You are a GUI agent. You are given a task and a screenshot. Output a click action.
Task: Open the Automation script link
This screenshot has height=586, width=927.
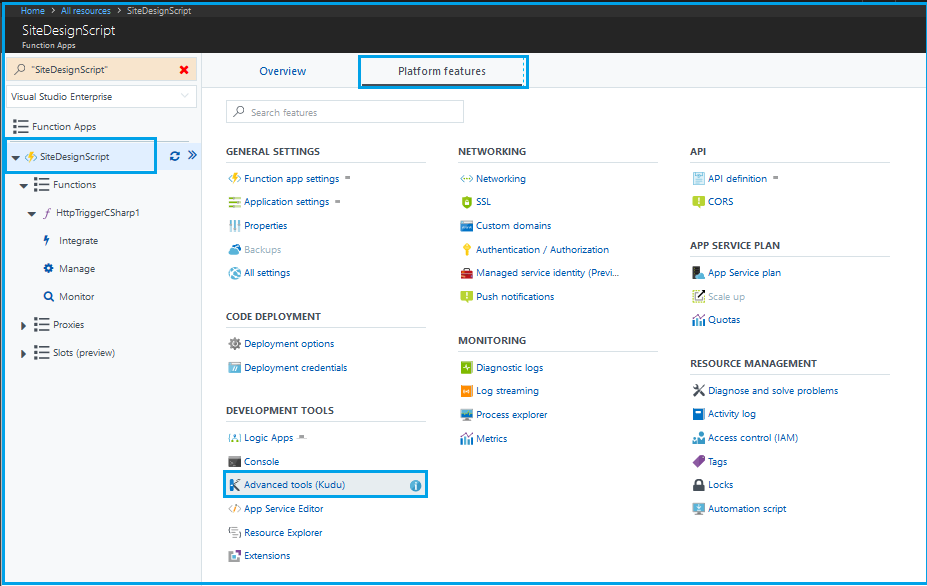(x=747, y=509)
